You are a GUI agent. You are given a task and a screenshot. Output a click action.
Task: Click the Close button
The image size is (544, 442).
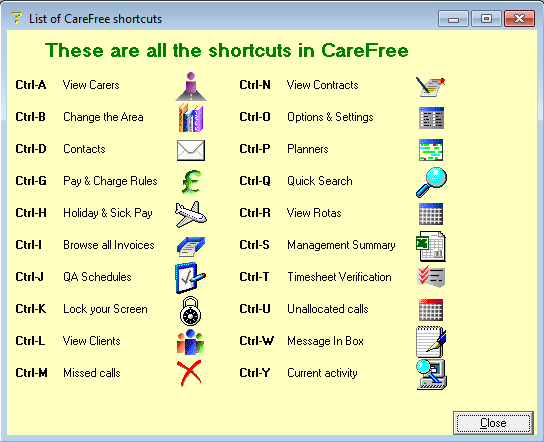pos(493,423)
